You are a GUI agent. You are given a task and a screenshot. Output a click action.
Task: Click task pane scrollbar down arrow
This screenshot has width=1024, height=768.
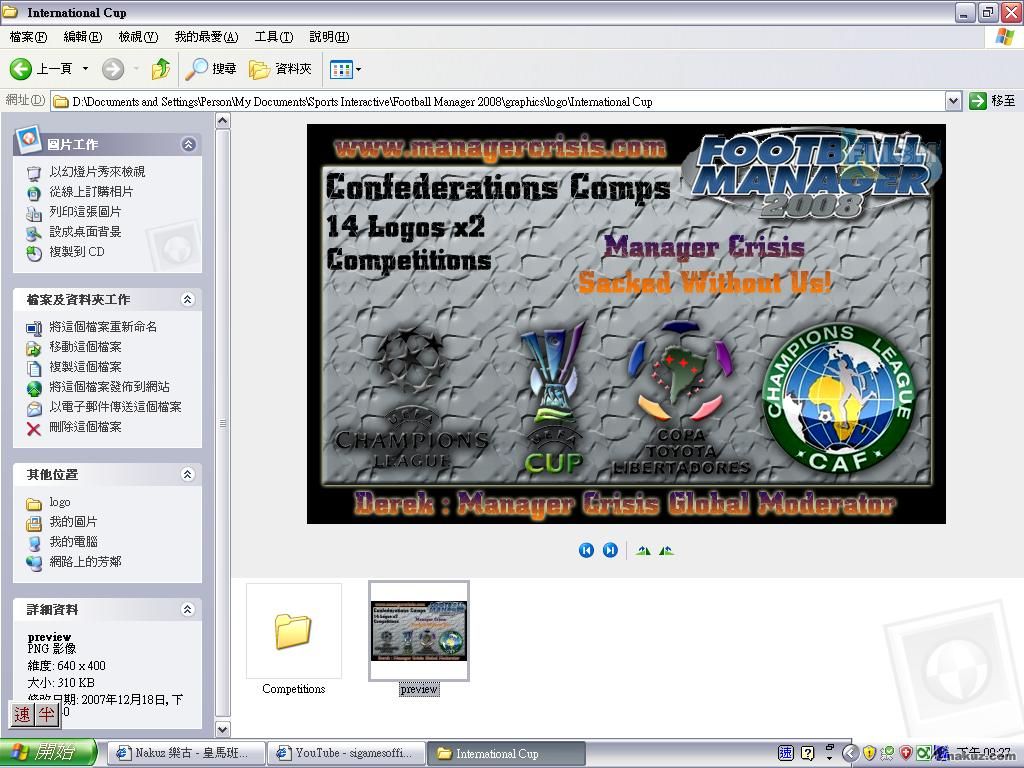[x=223, y=729]
